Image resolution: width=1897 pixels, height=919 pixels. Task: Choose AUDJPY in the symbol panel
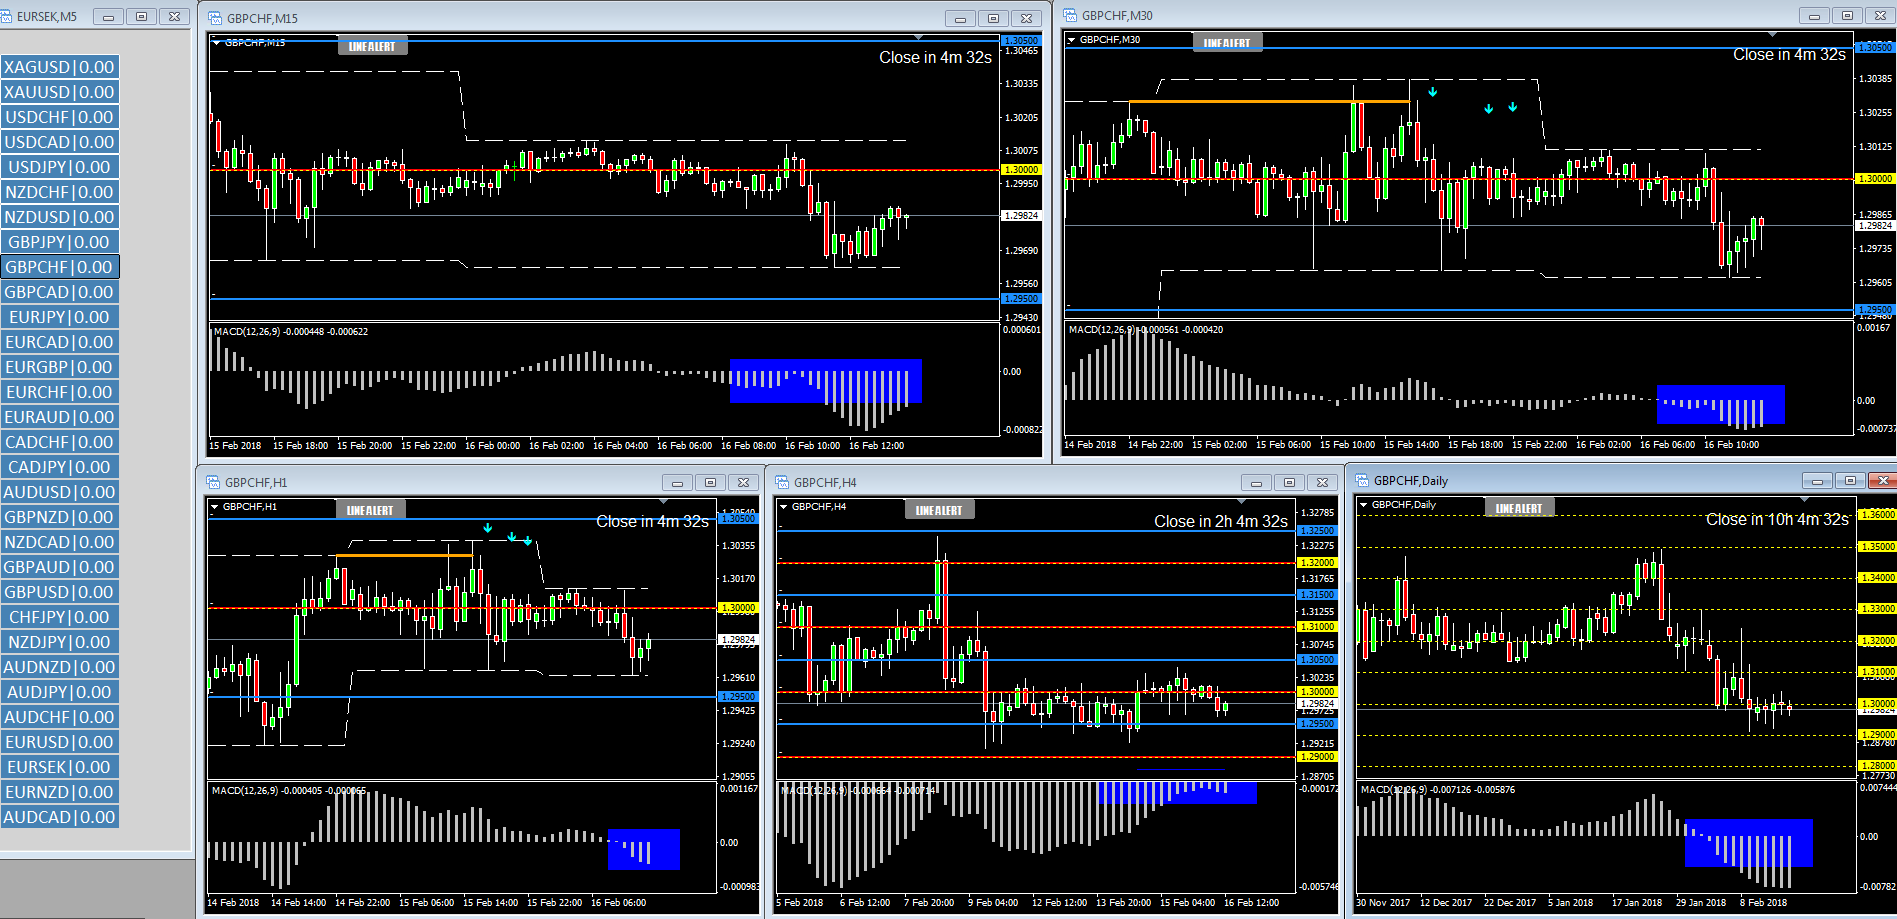60,692
